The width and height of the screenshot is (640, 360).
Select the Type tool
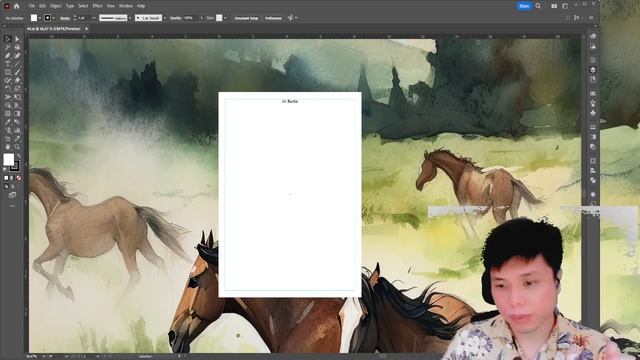pyautogui.click(x=8, y=64)
